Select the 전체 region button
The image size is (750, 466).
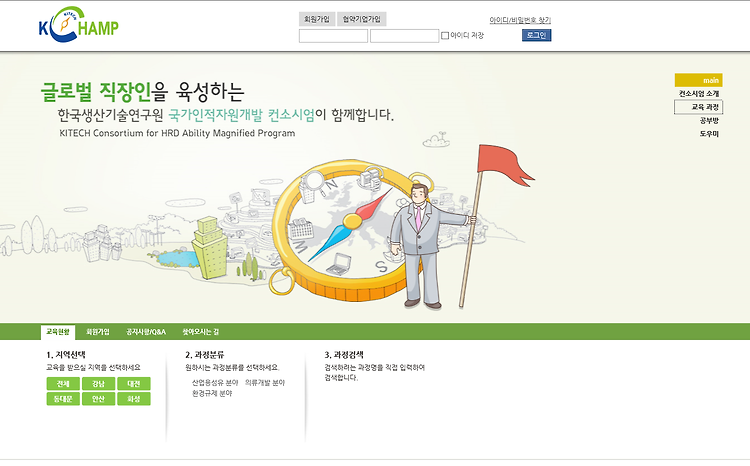coord(63,384)
